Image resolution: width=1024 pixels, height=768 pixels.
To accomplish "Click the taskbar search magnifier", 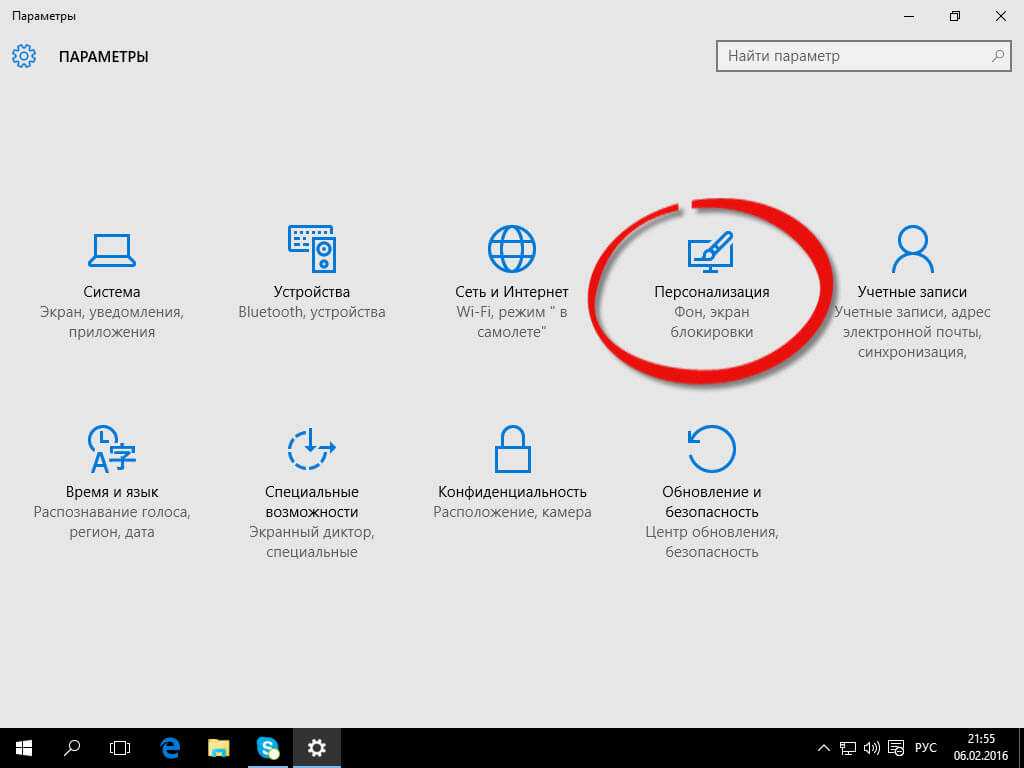I will [72, 747].
